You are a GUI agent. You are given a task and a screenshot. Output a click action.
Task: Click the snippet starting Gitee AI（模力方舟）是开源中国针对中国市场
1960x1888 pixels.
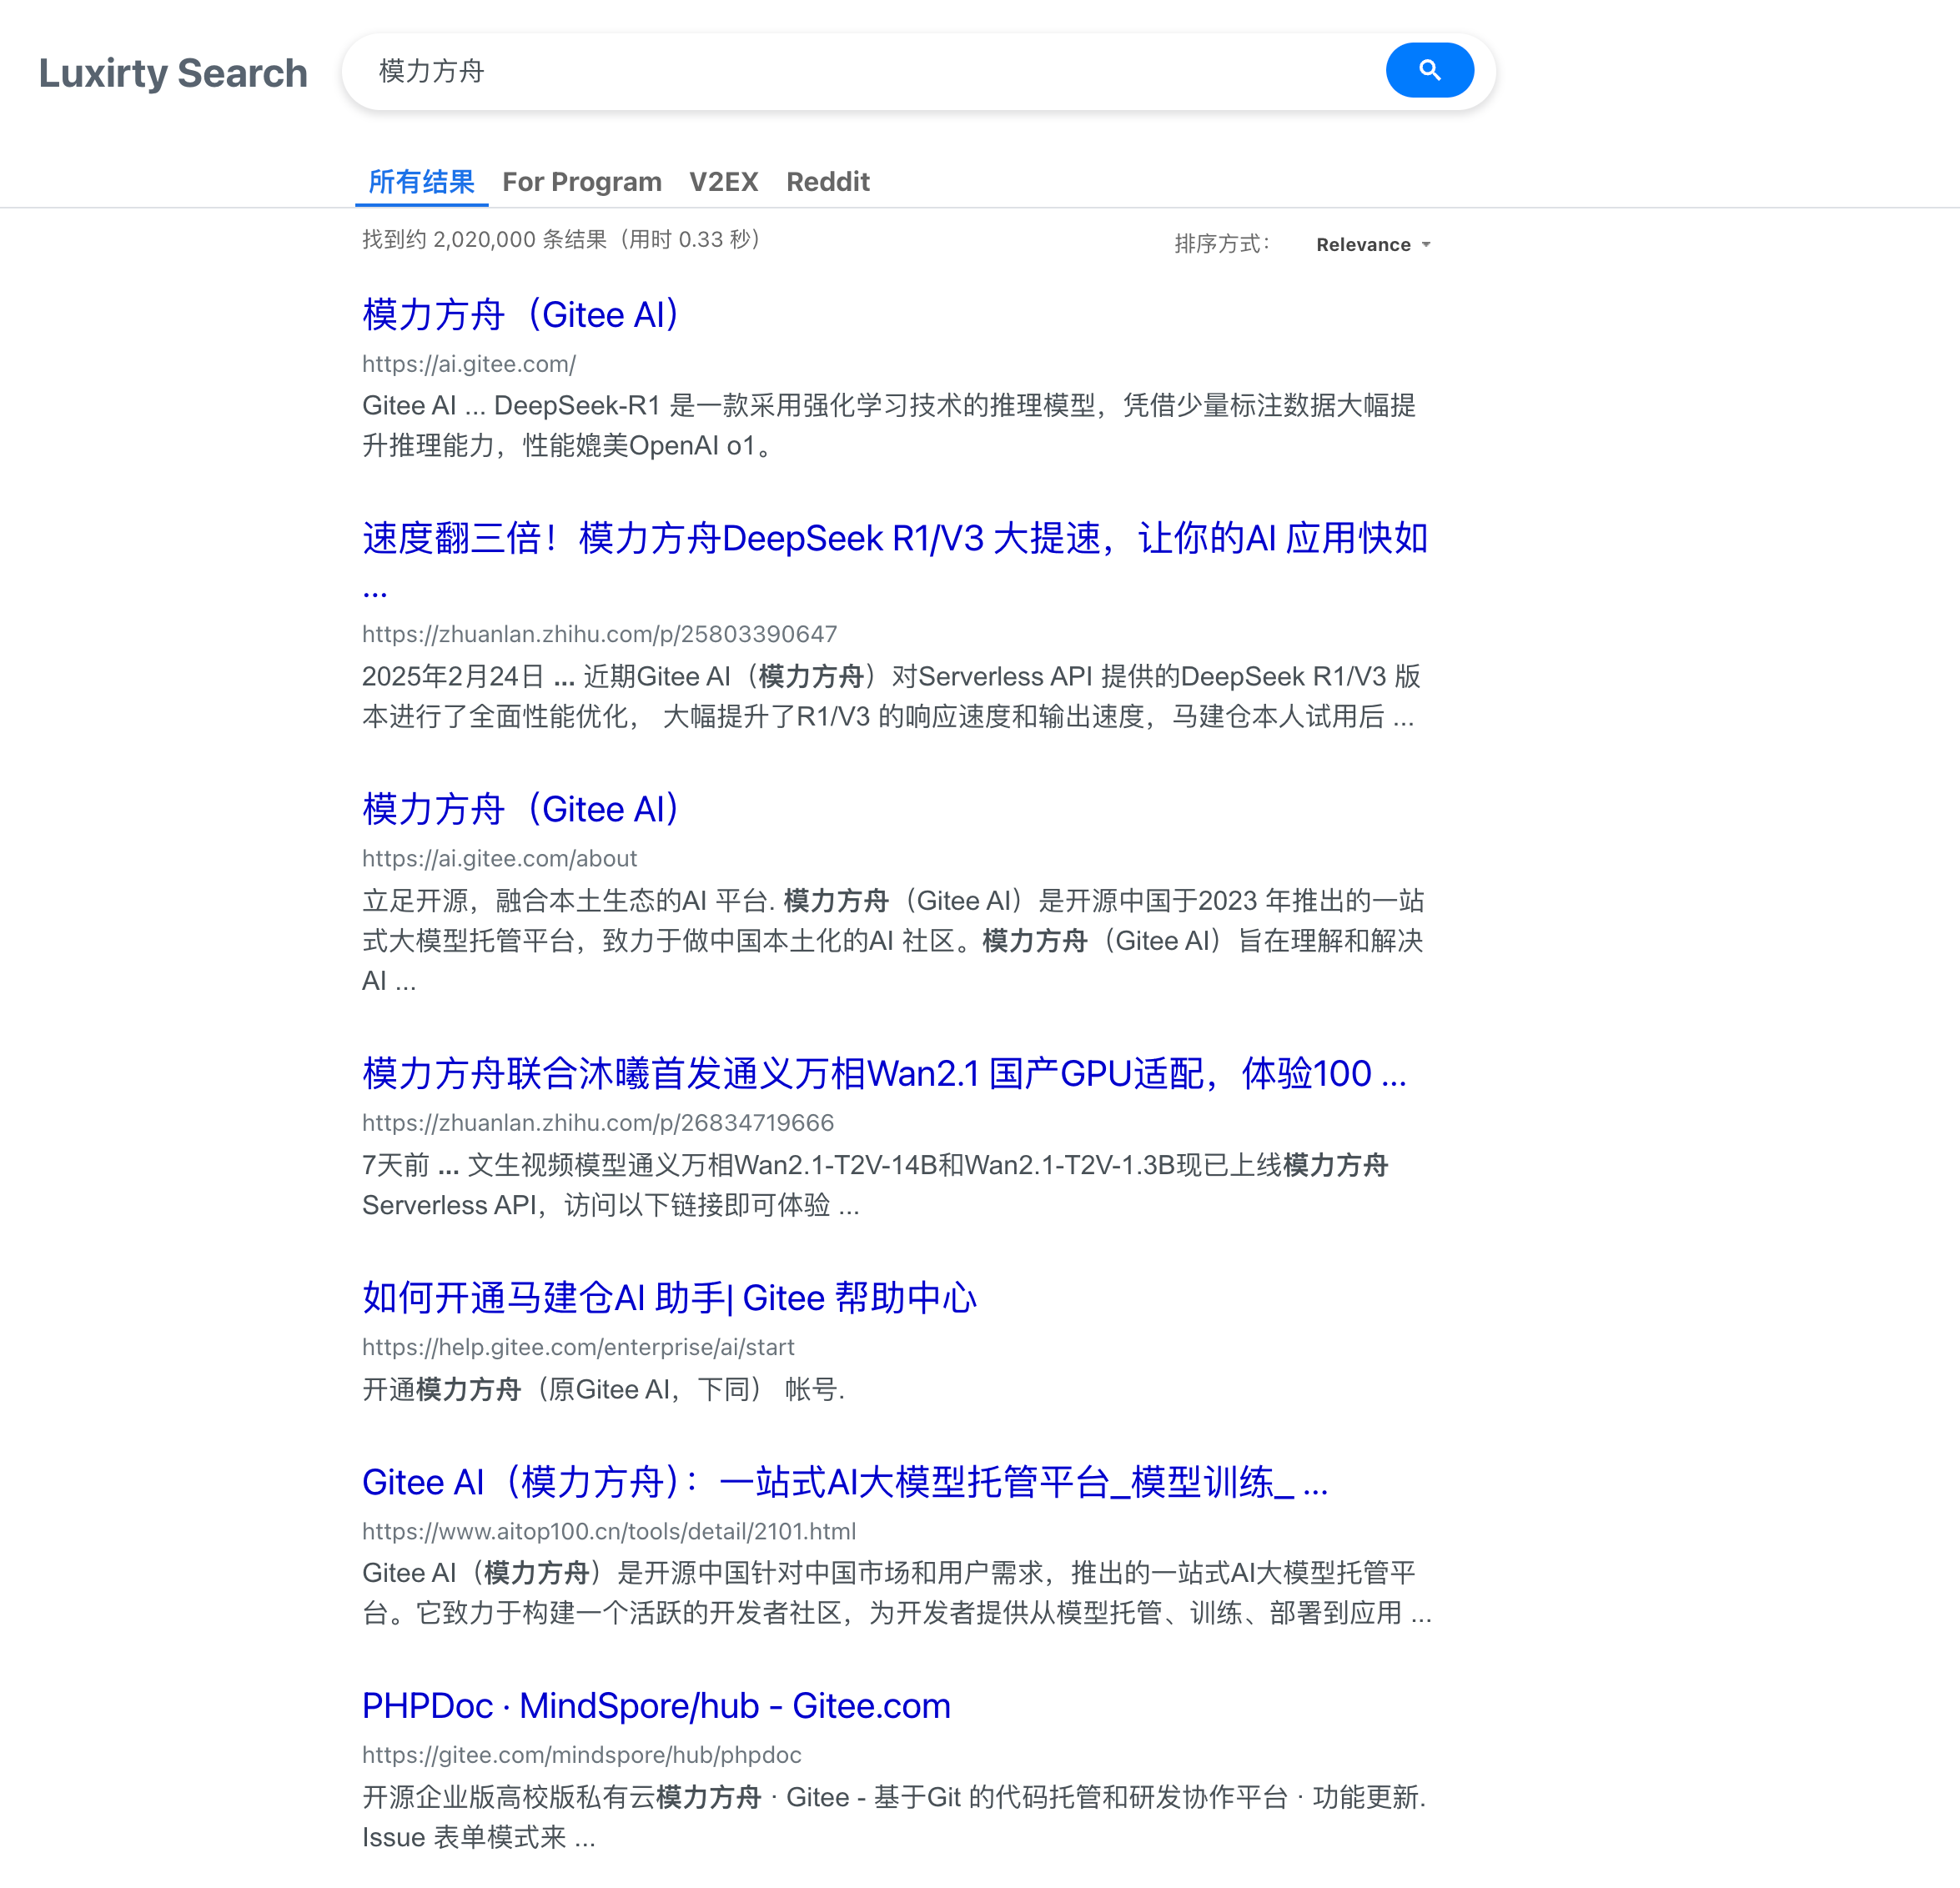897,1593
